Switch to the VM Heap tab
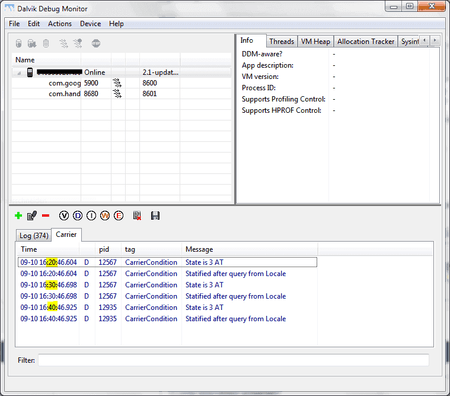Viewport: 450px width, 396px height. [315, 41]
